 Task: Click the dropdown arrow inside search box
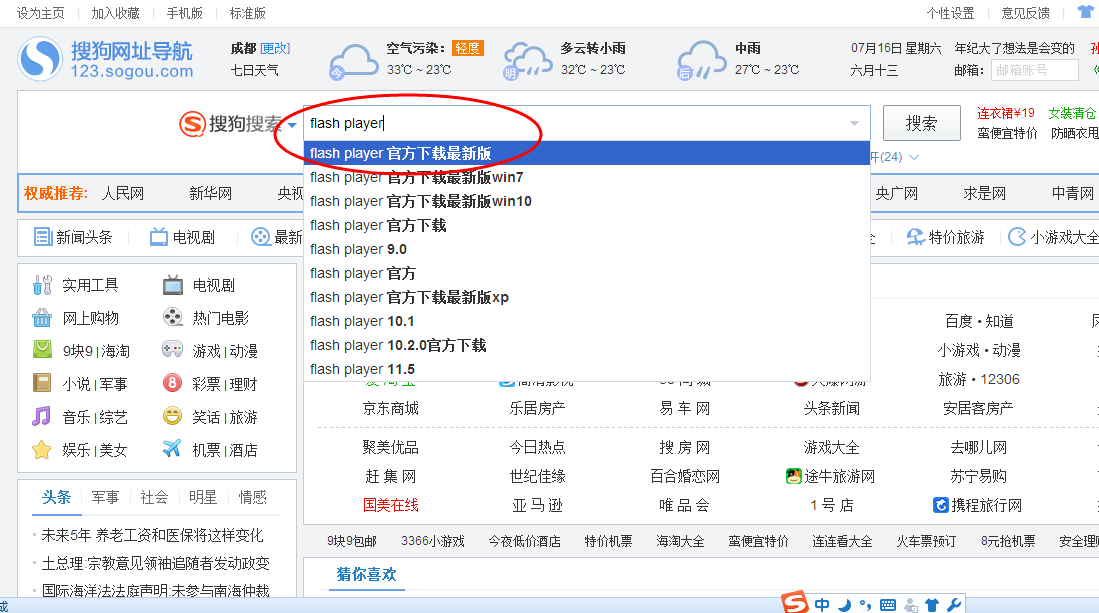tap(854, 123)
